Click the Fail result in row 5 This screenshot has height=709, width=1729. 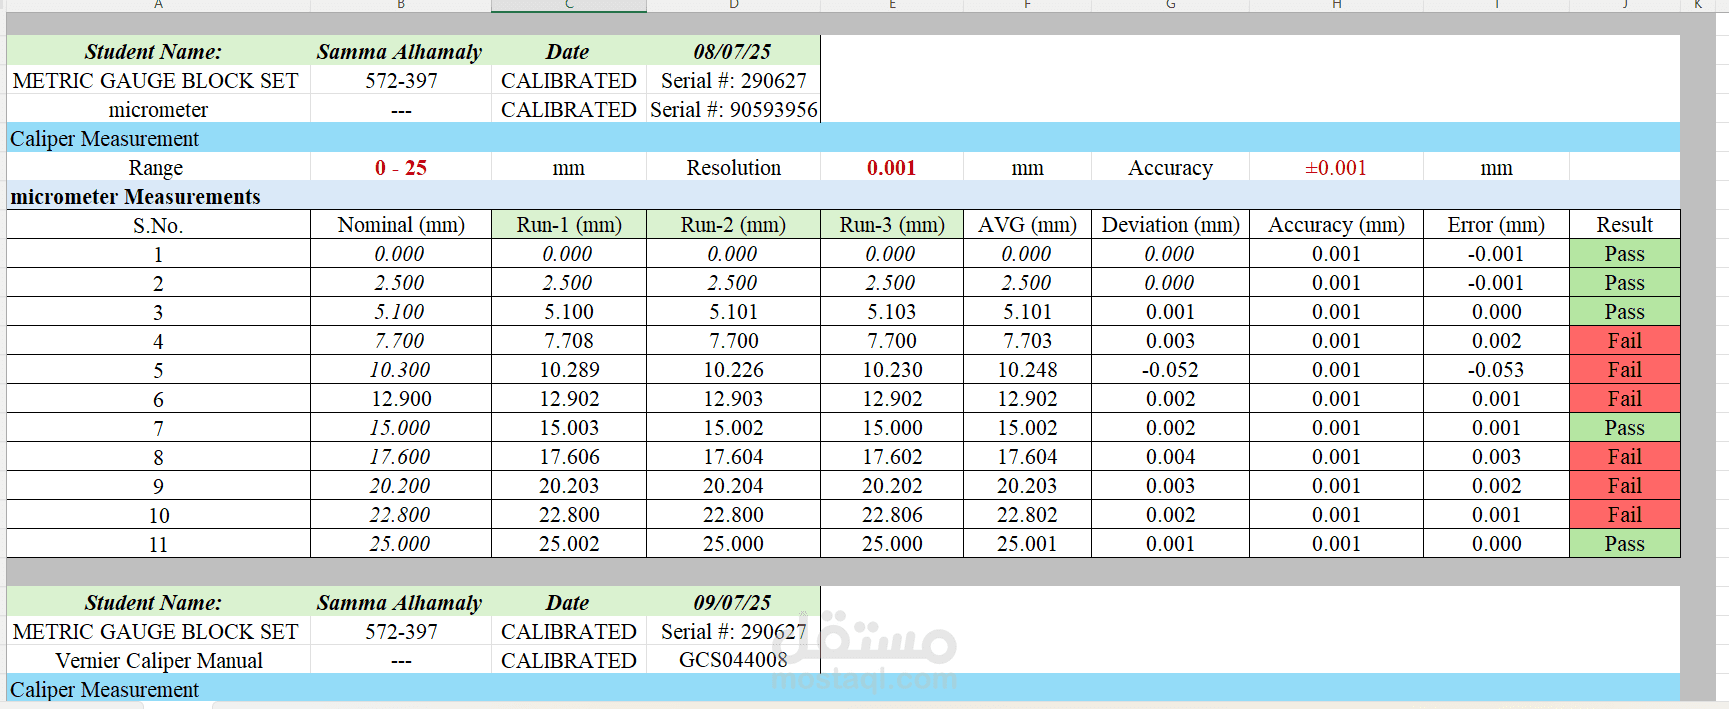pos(1624,370)
